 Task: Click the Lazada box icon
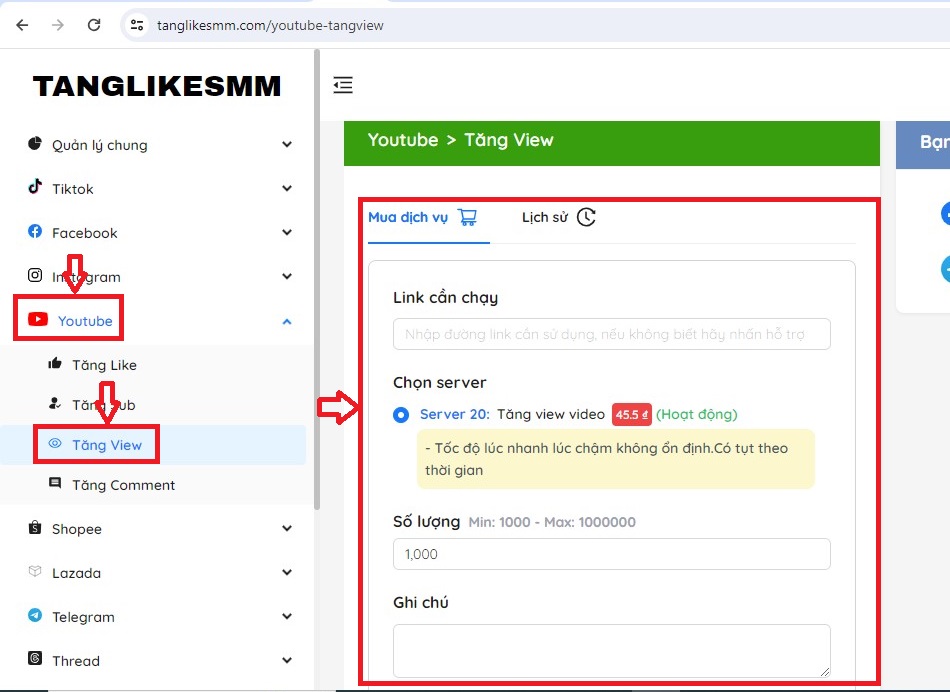coord(35,571)
